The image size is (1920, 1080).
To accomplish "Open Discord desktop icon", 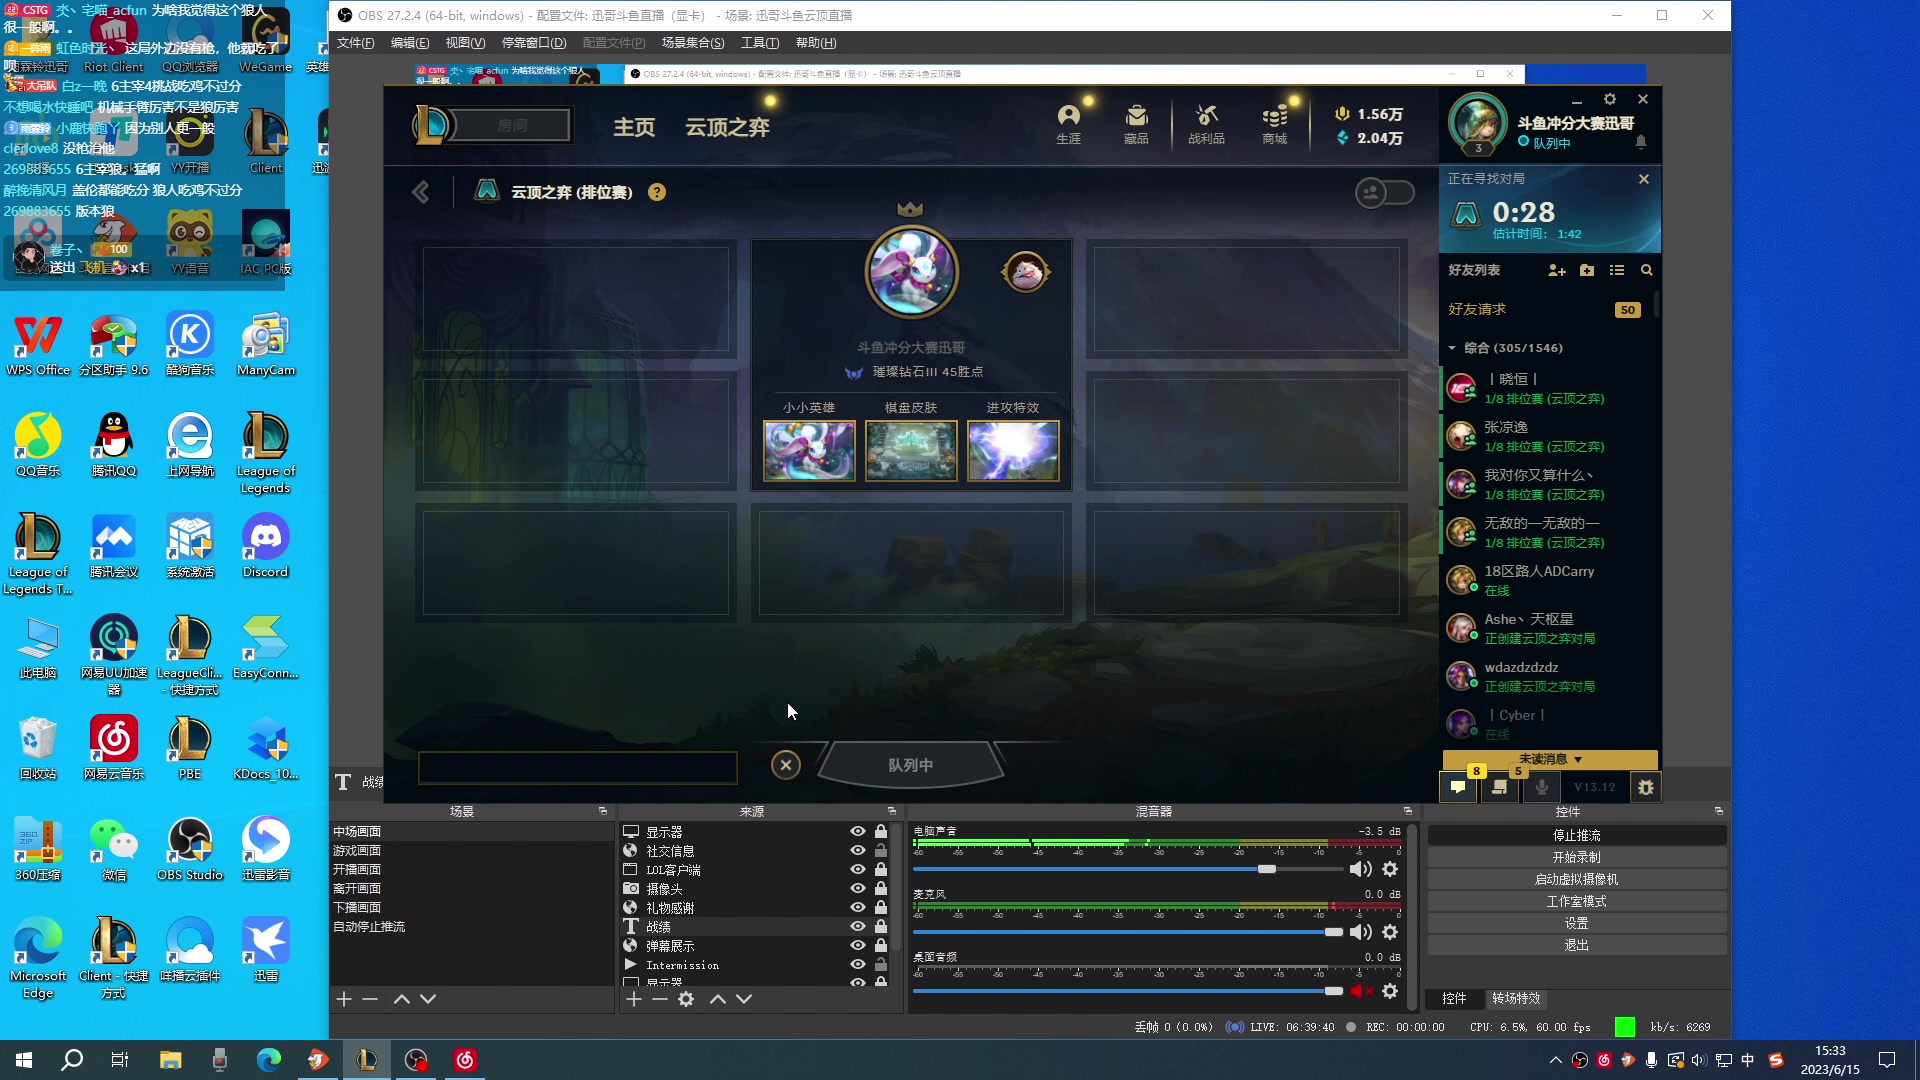I will 265,546.
